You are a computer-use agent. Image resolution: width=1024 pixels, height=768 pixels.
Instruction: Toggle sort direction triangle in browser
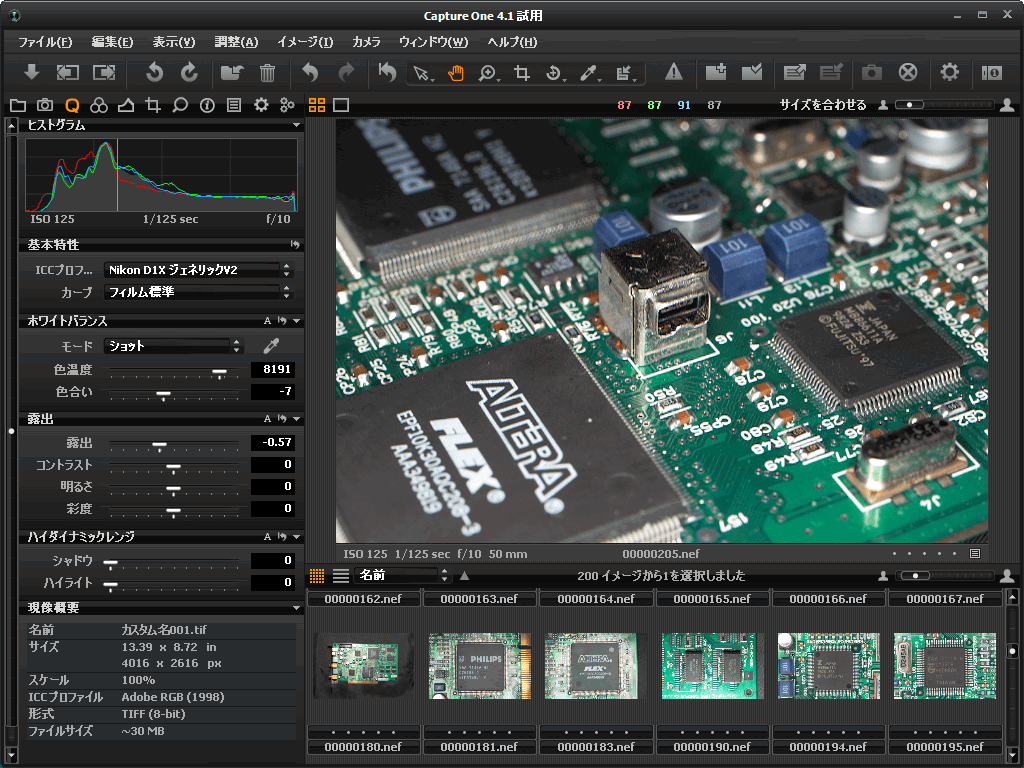464,575
